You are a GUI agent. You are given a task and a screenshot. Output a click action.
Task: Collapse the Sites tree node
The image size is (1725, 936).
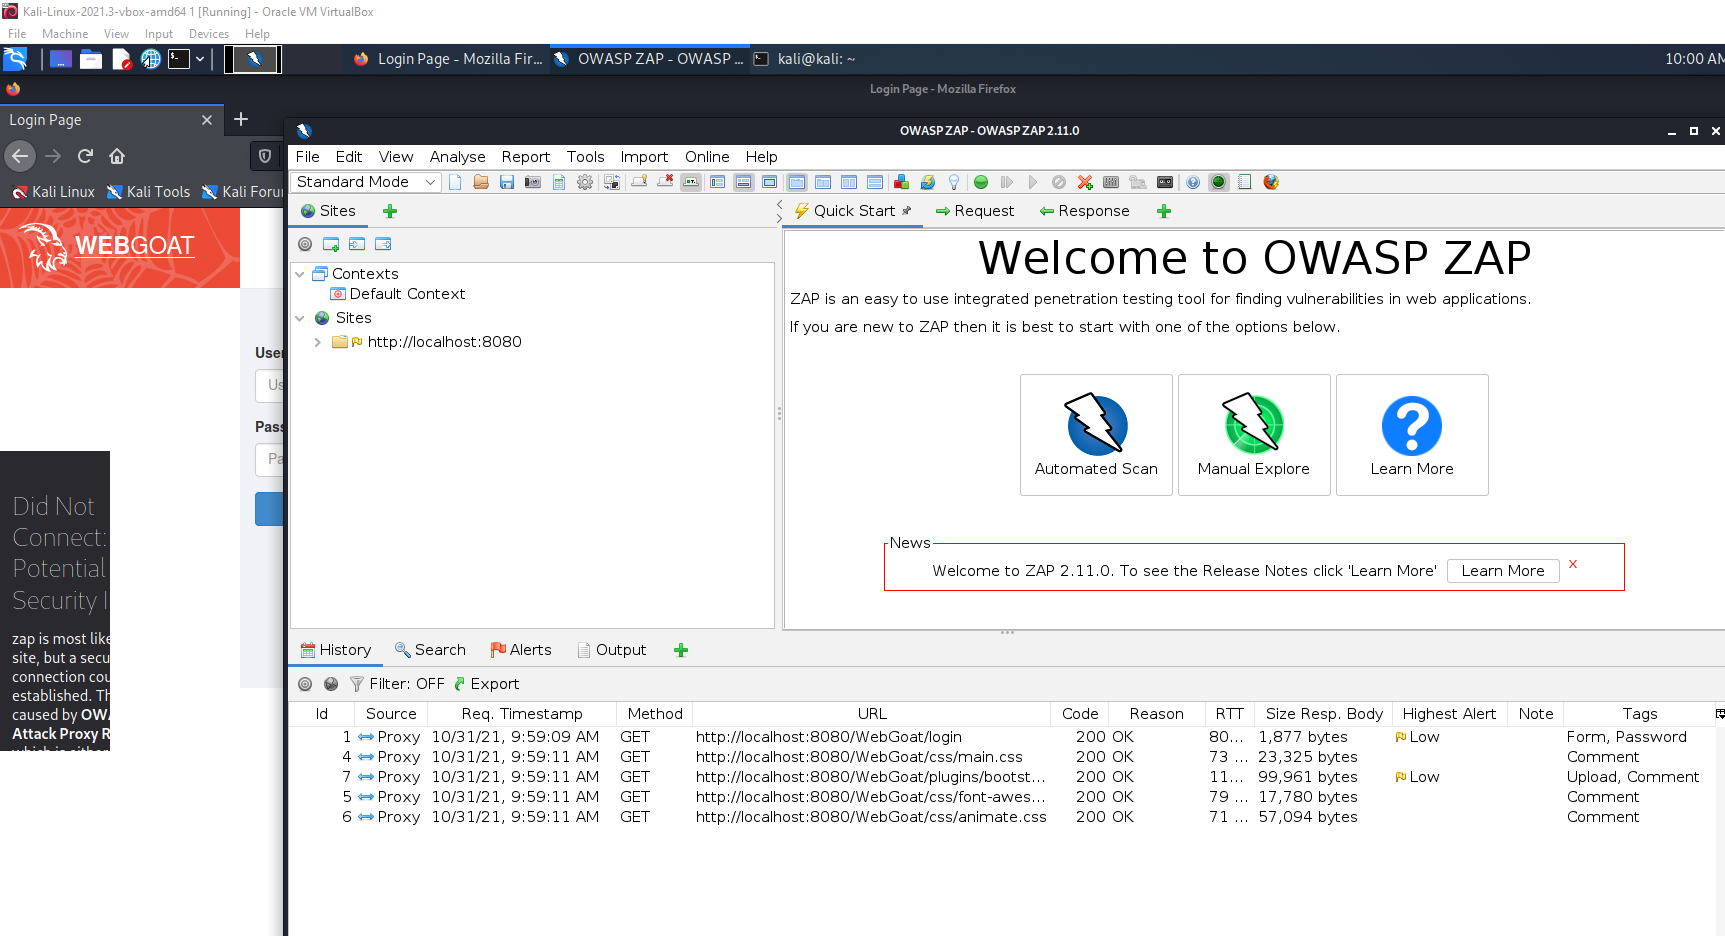(x=300, y=318)
